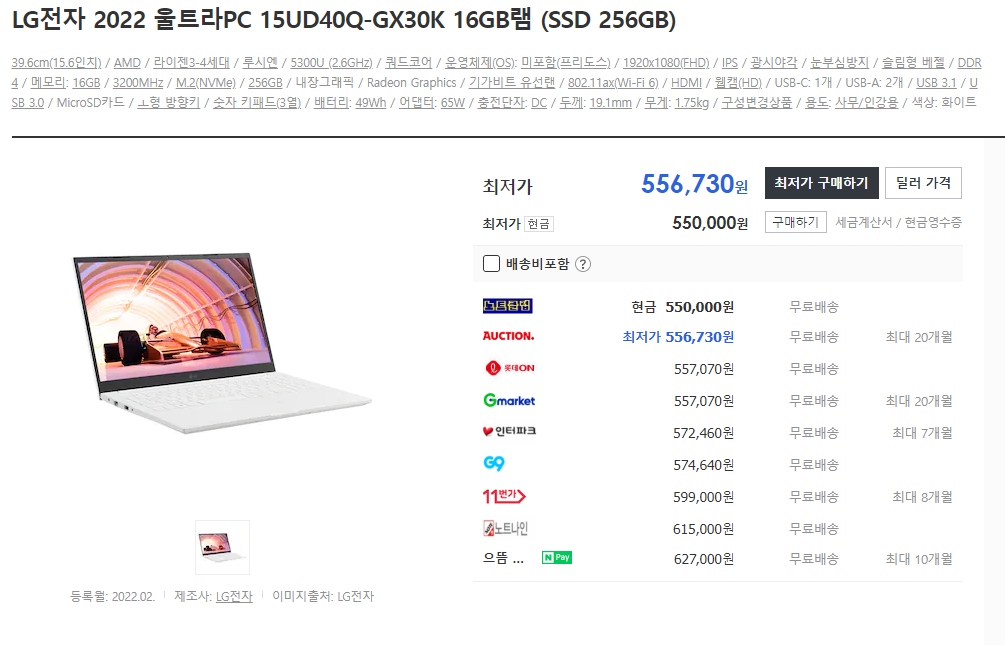Screen dimensions: 1005x645
Task: Click the question mark help icon
Action: click(583, 264)
